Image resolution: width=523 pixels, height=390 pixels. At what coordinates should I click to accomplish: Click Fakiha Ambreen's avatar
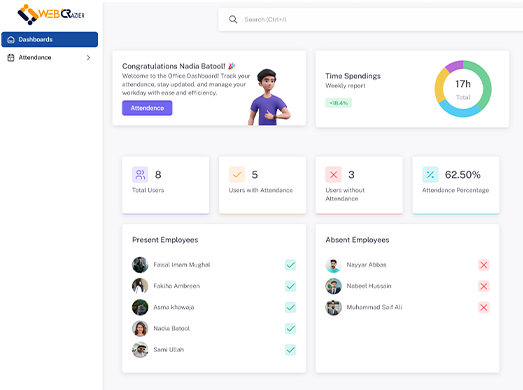click(140, 286)
